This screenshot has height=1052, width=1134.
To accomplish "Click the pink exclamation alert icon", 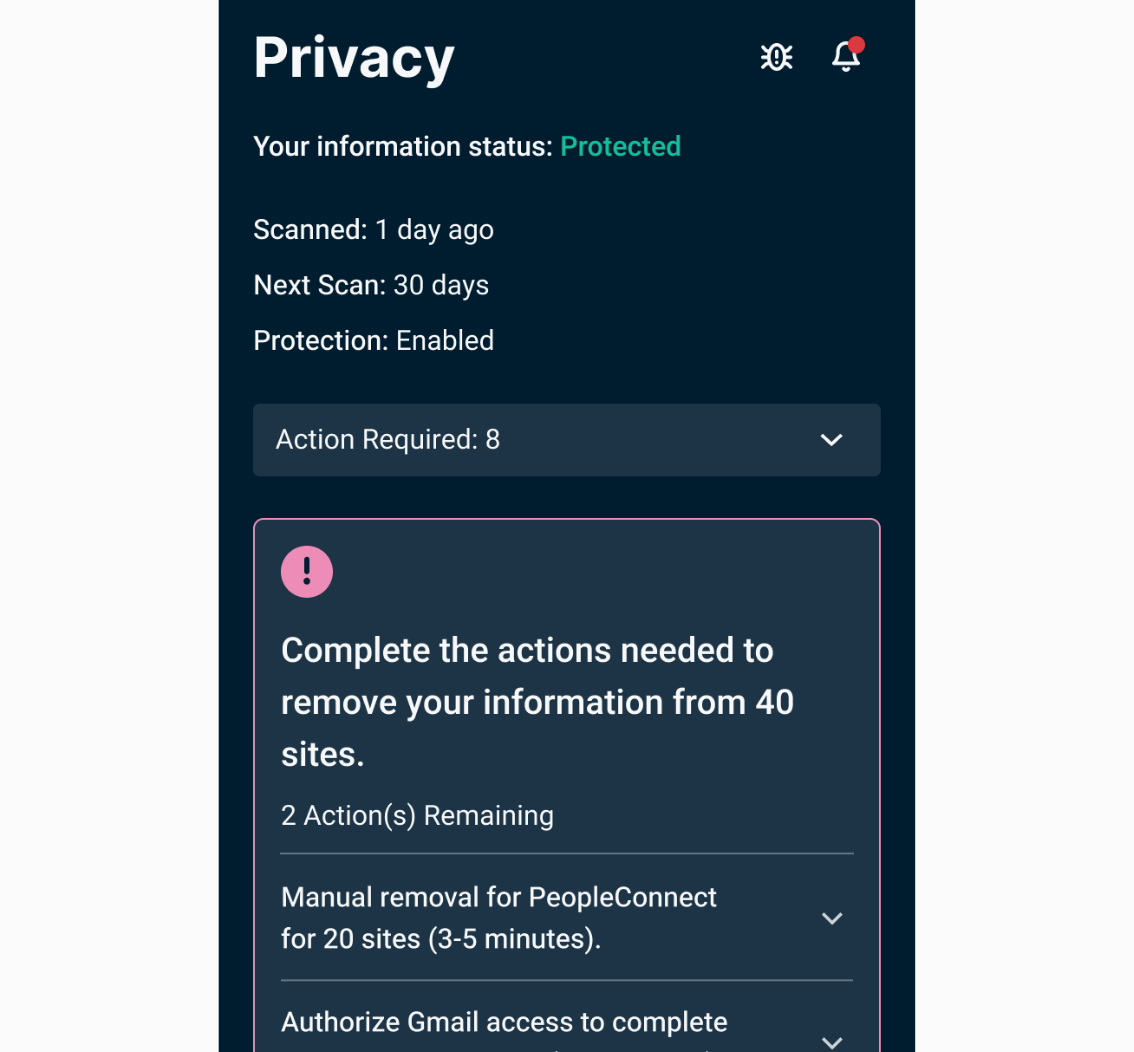I will [x=307, y=572].
